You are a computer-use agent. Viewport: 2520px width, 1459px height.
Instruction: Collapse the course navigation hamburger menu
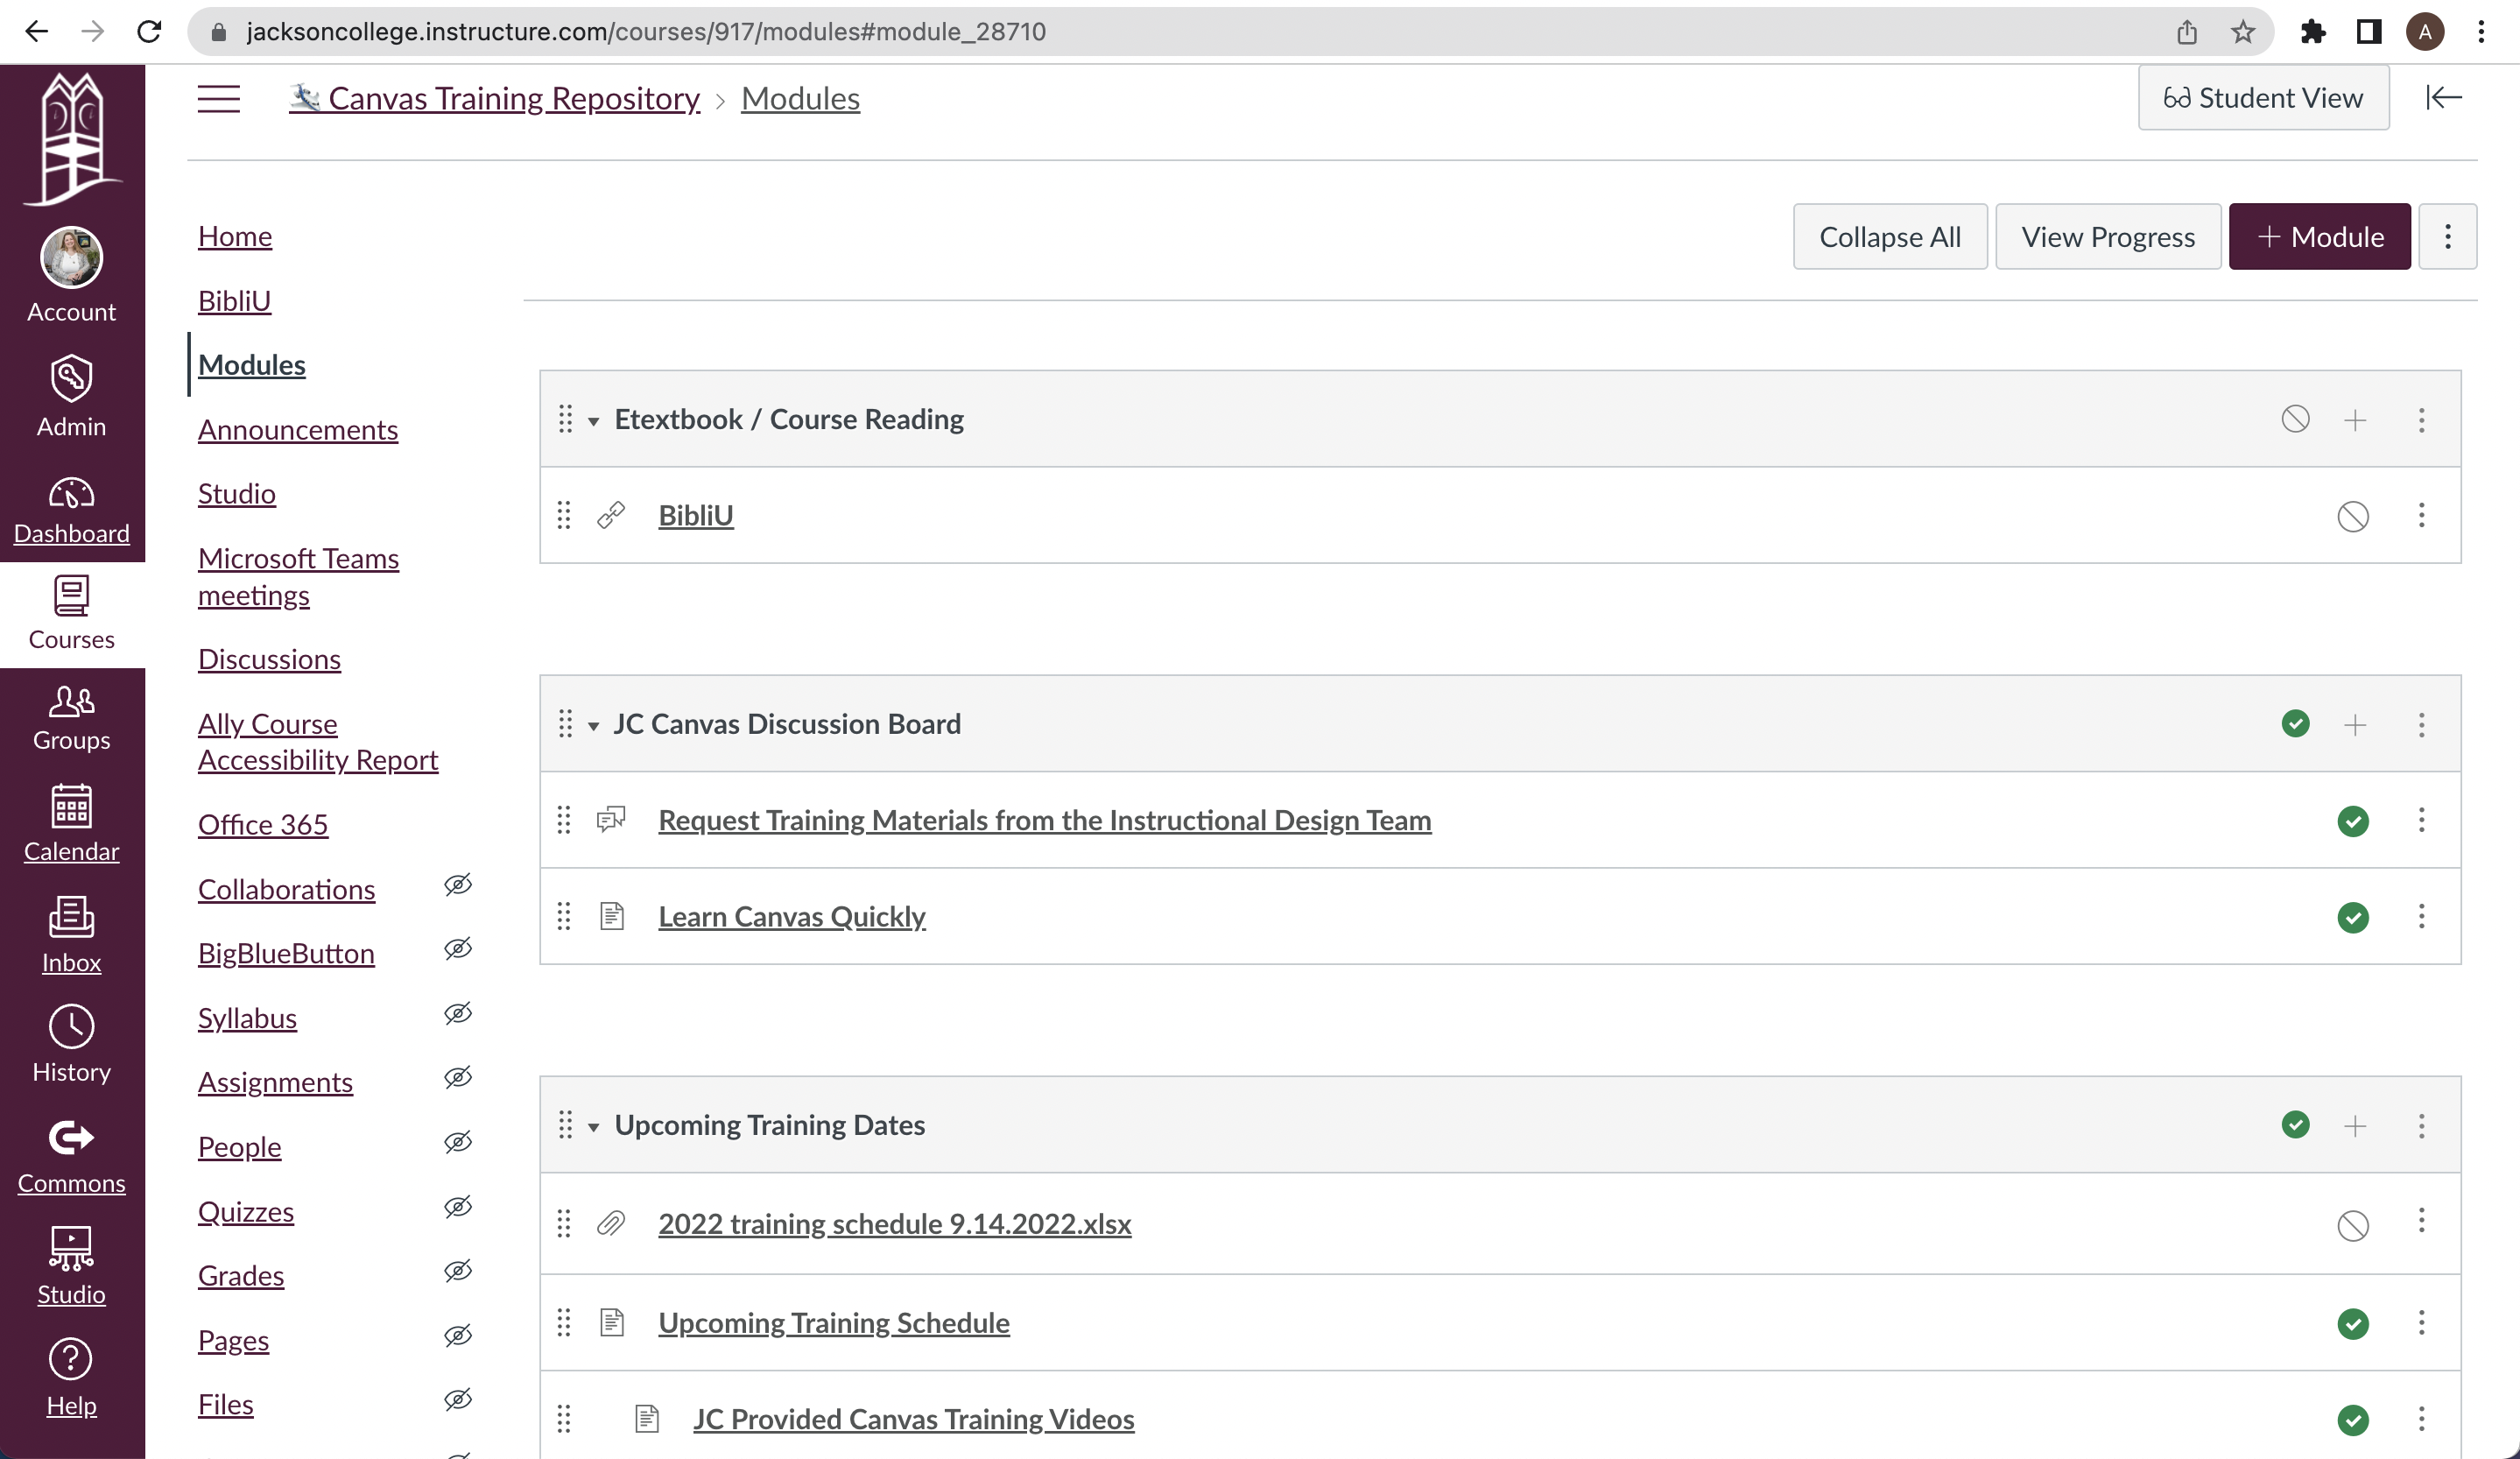click(x=218, y=98)
